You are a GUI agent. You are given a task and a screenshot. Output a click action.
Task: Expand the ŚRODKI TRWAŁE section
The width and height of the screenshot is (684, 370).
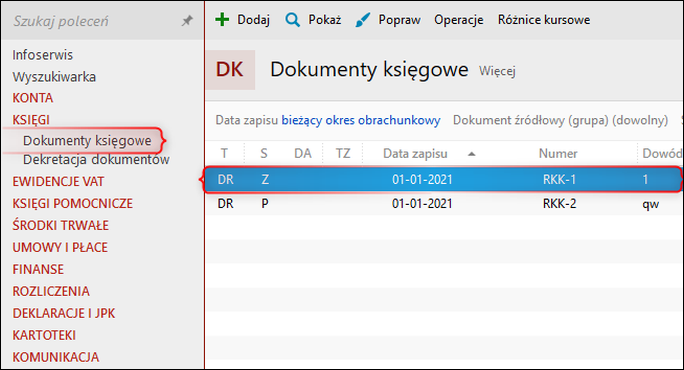coord(61,225)
